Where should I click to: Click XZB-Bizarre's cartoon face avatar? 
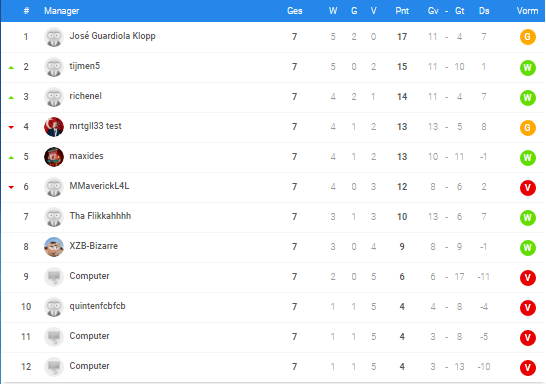click(x=54, y=247)
